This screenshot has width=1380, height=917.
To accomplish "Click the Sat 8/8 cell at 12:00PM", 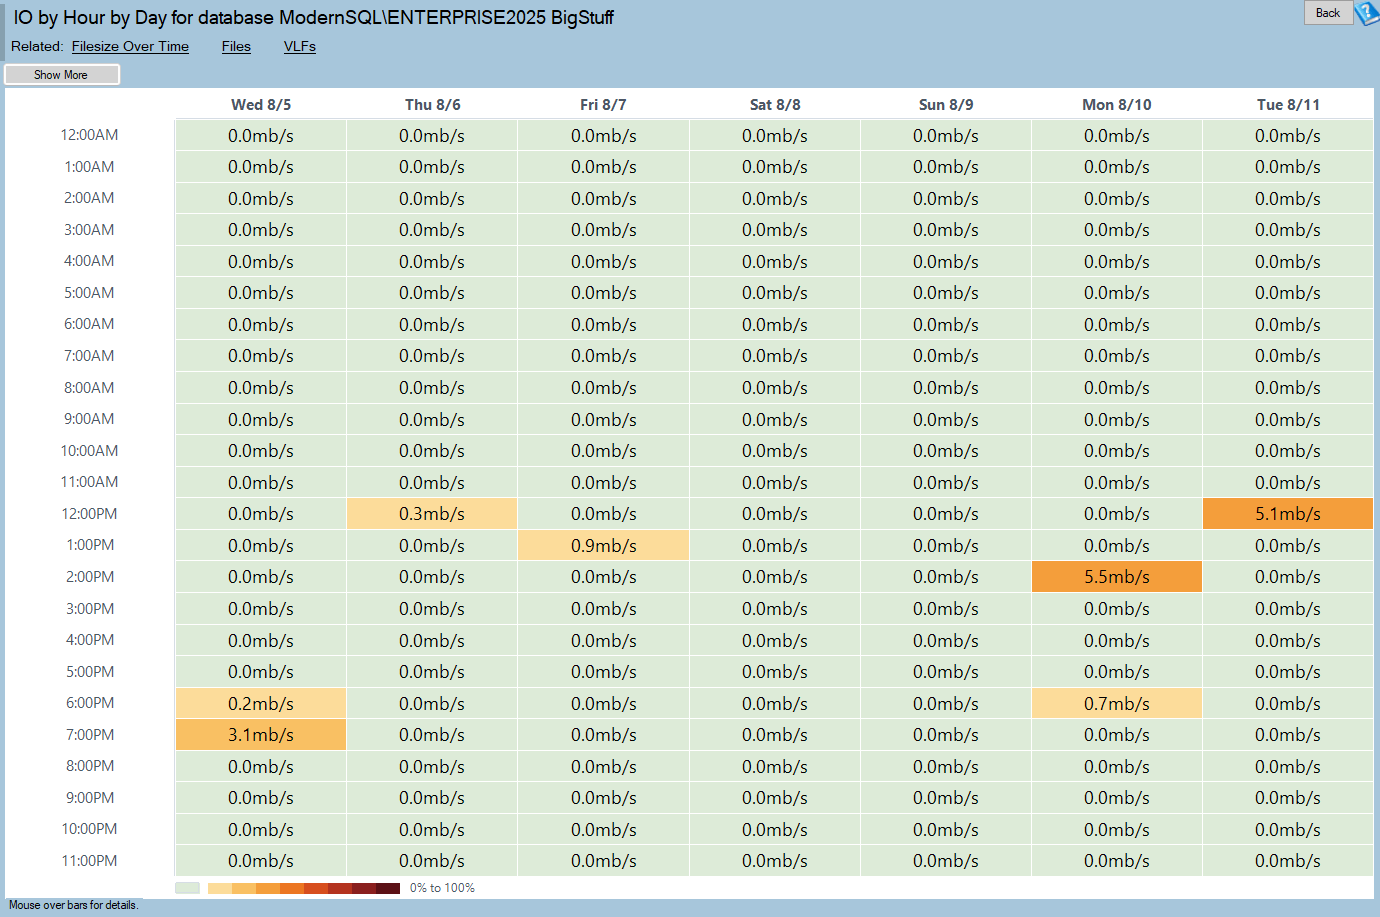I will [x=775, y=514].
